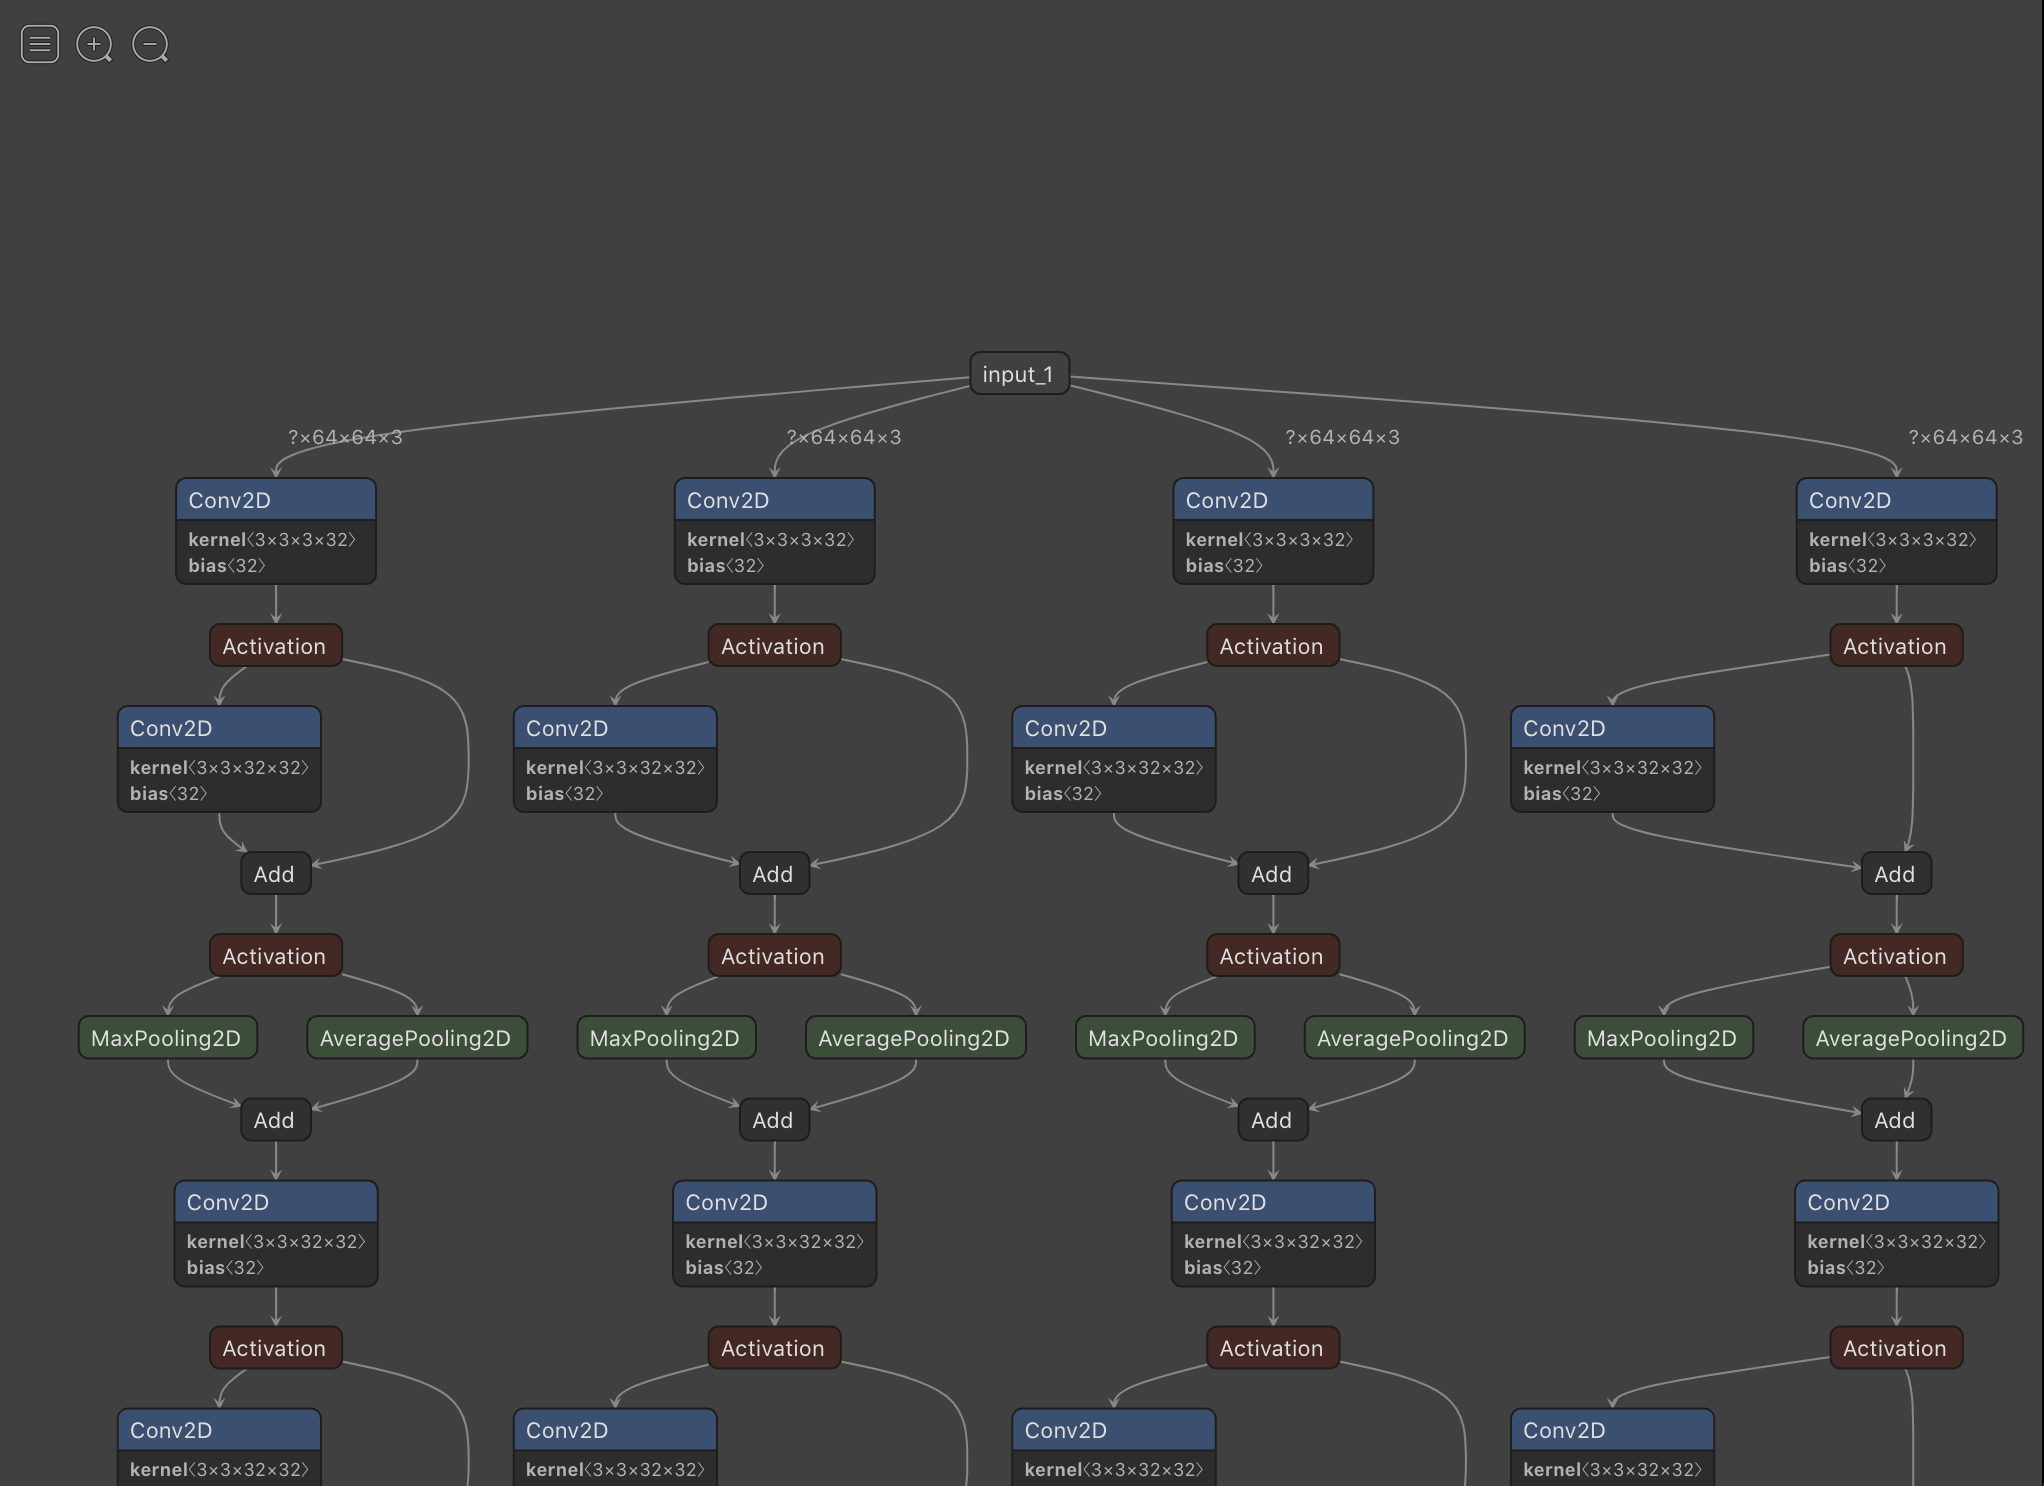Click the third Activation node in third branch
The height and width of the screenshot is (1486, 2044).
click(x=1272, y=1348)
